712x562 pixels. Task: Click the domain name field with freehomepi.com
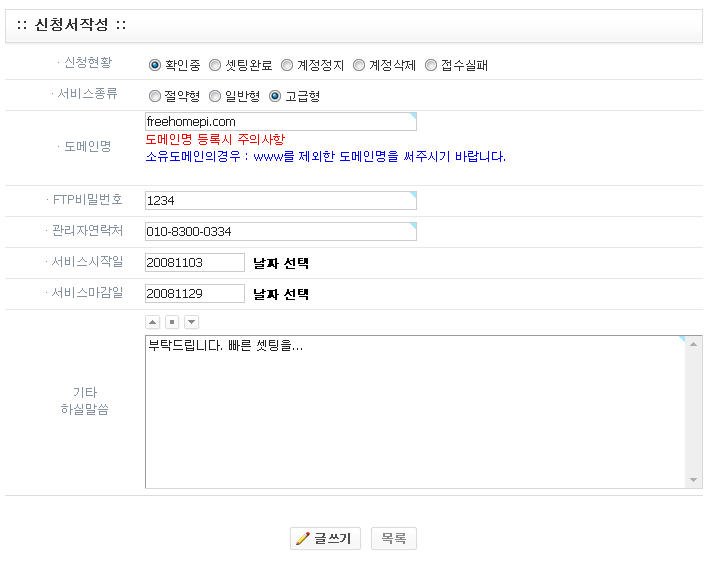(x=281, y=122)
